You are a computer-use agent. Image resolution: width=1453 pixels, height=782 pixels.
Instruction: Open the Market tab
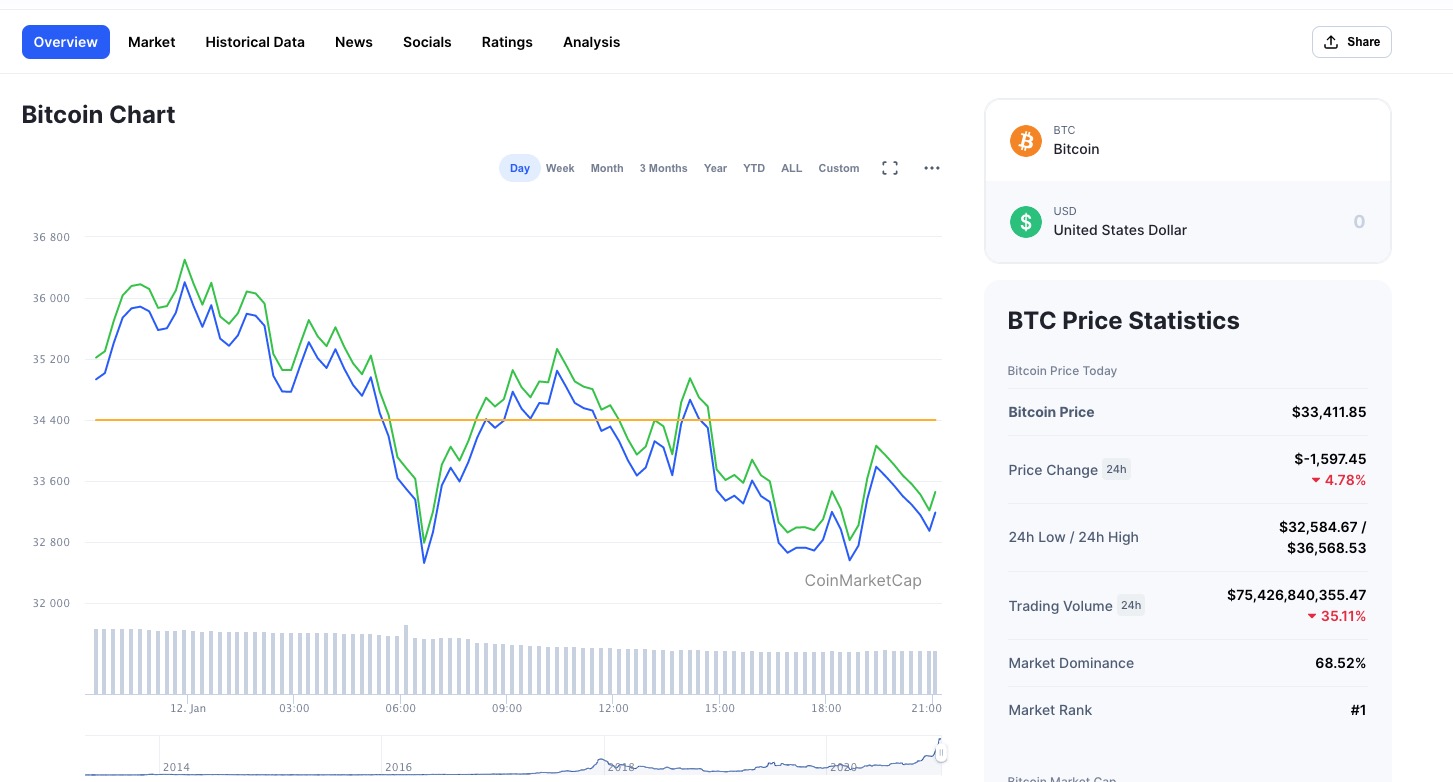[x=152, y=42]
